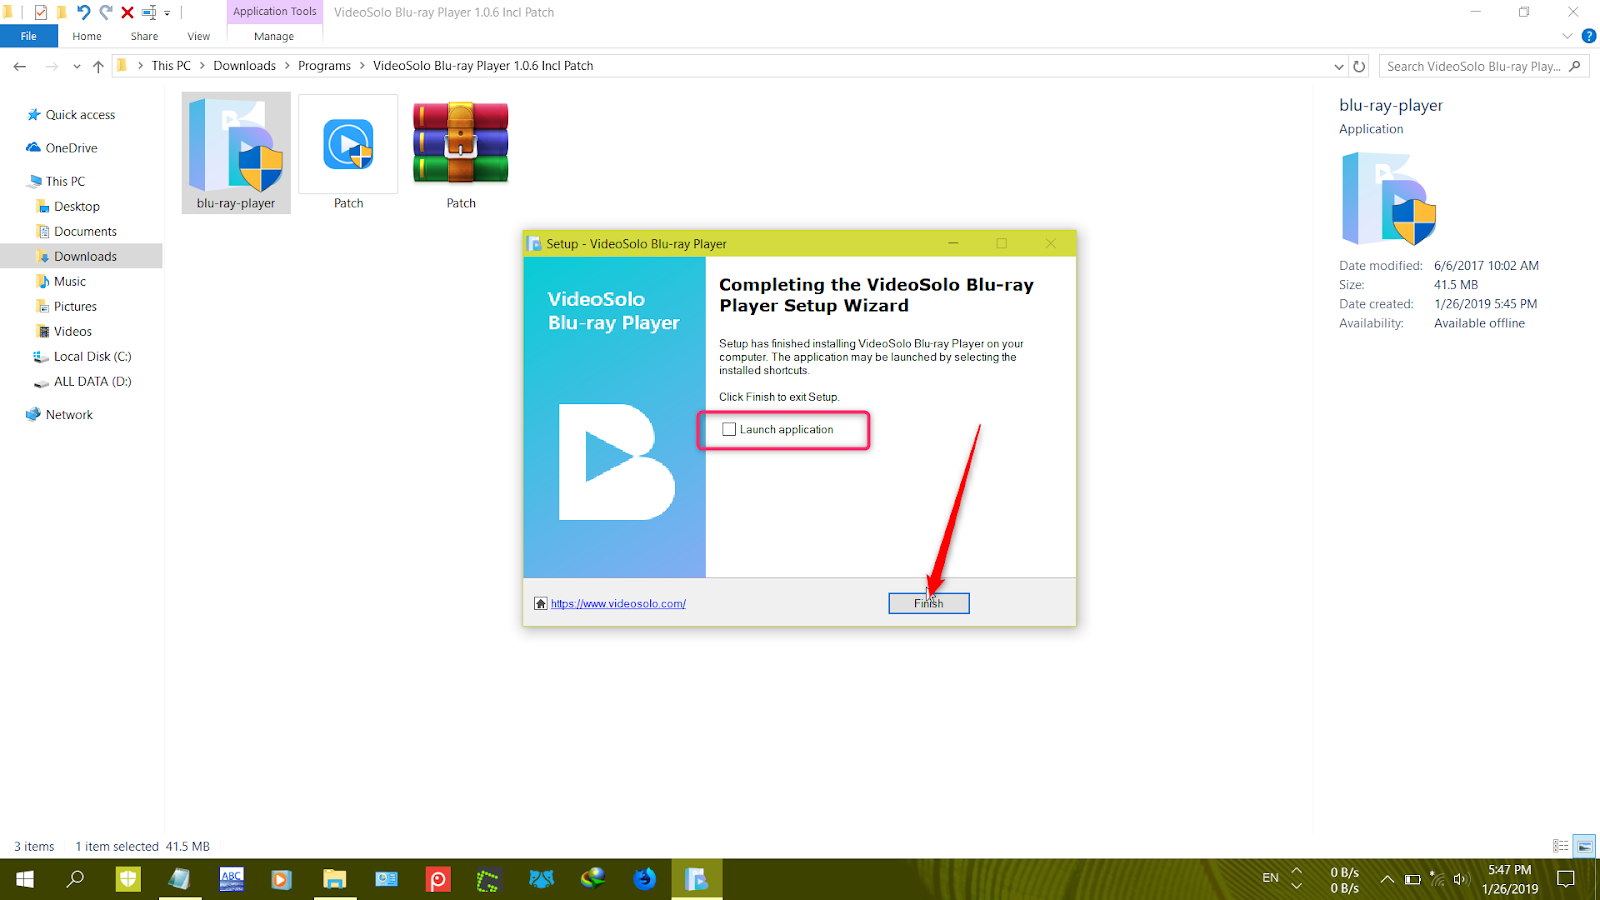Open Customize Quick Access Toolbar dropdown
This screenshot has width=1600, height=900.
pos(167,13)
